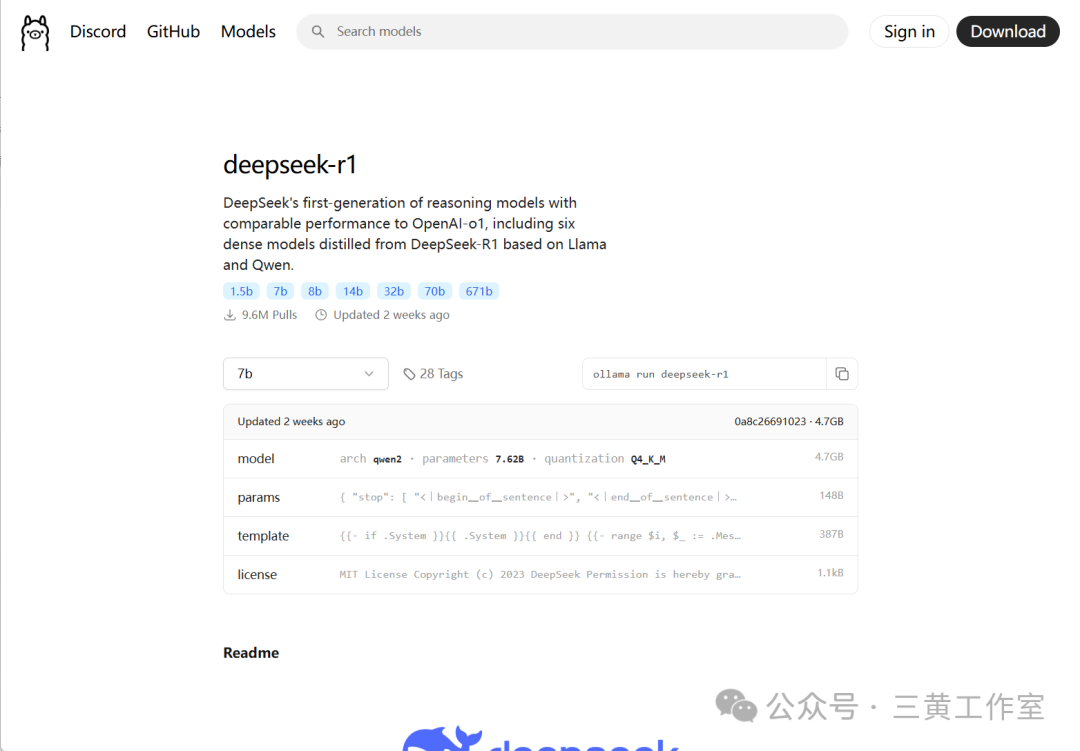Select the 32b size tag

pos(394,291)
